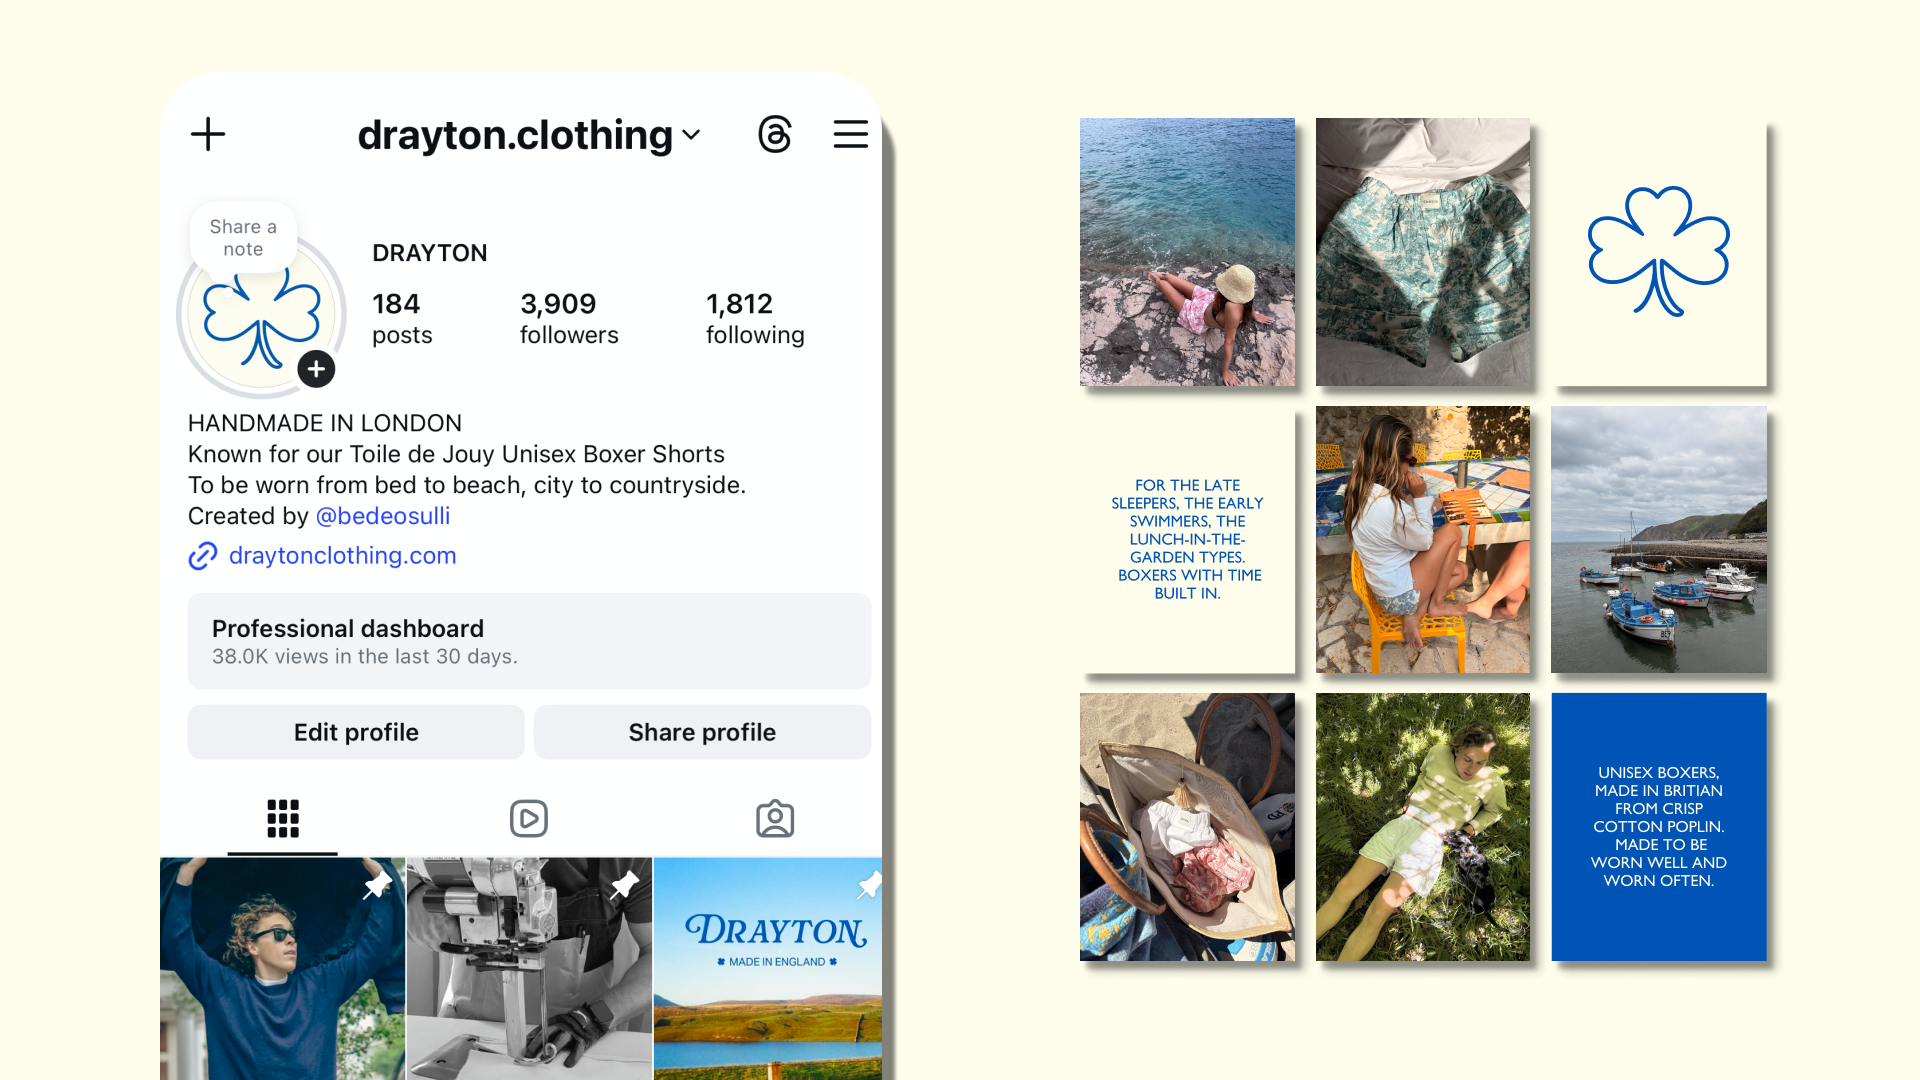Click the Edit profile button
The width and height of the screenshot is (1920, 1080).
(x=356, y=732)
